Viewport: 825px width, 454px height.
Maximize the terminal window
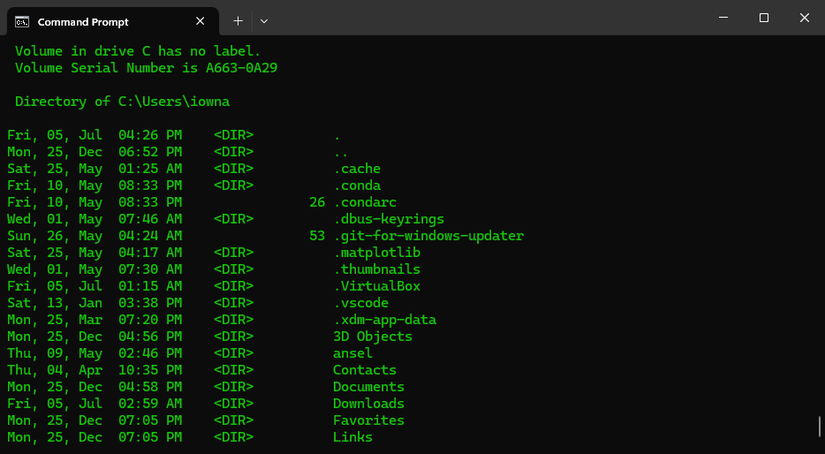pyautogui.click(x=764, y=17)
